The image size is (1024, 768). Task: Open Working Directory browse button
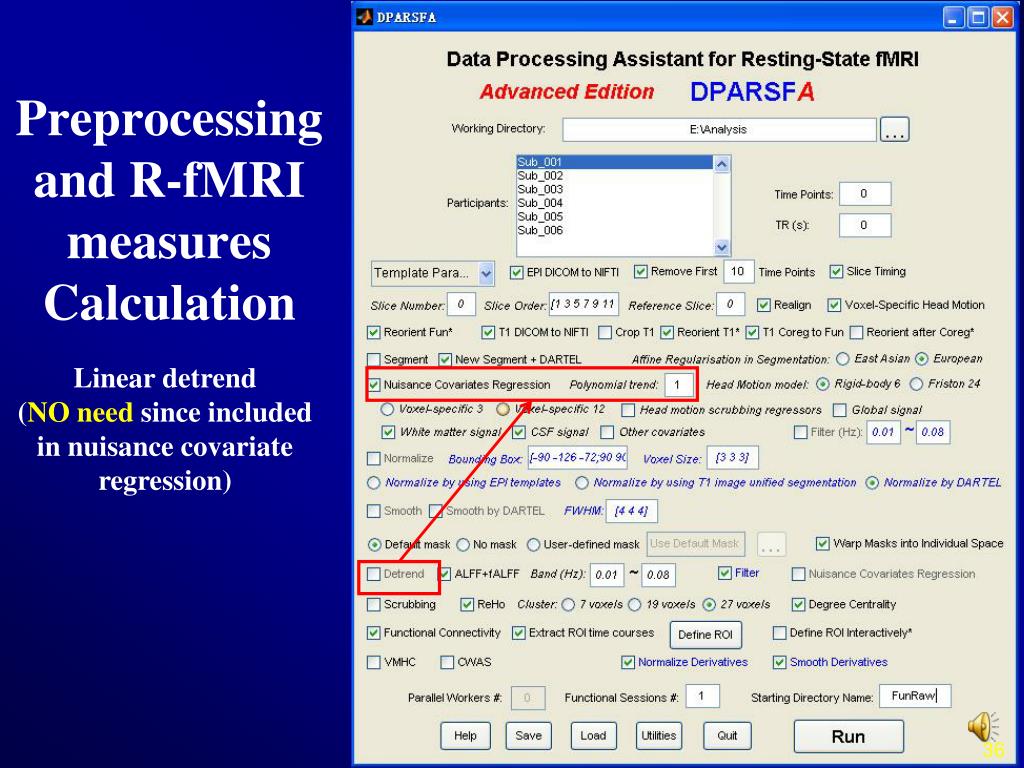[x=894, y=129]
